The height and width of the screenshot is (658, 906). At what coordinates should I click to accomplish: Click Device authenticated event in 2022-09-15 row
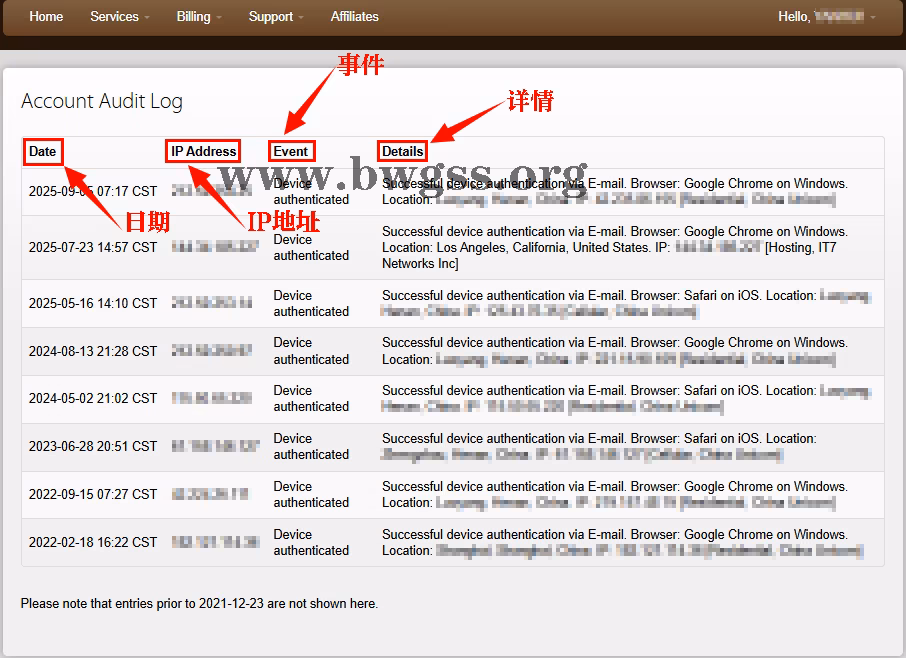(311, 494)
